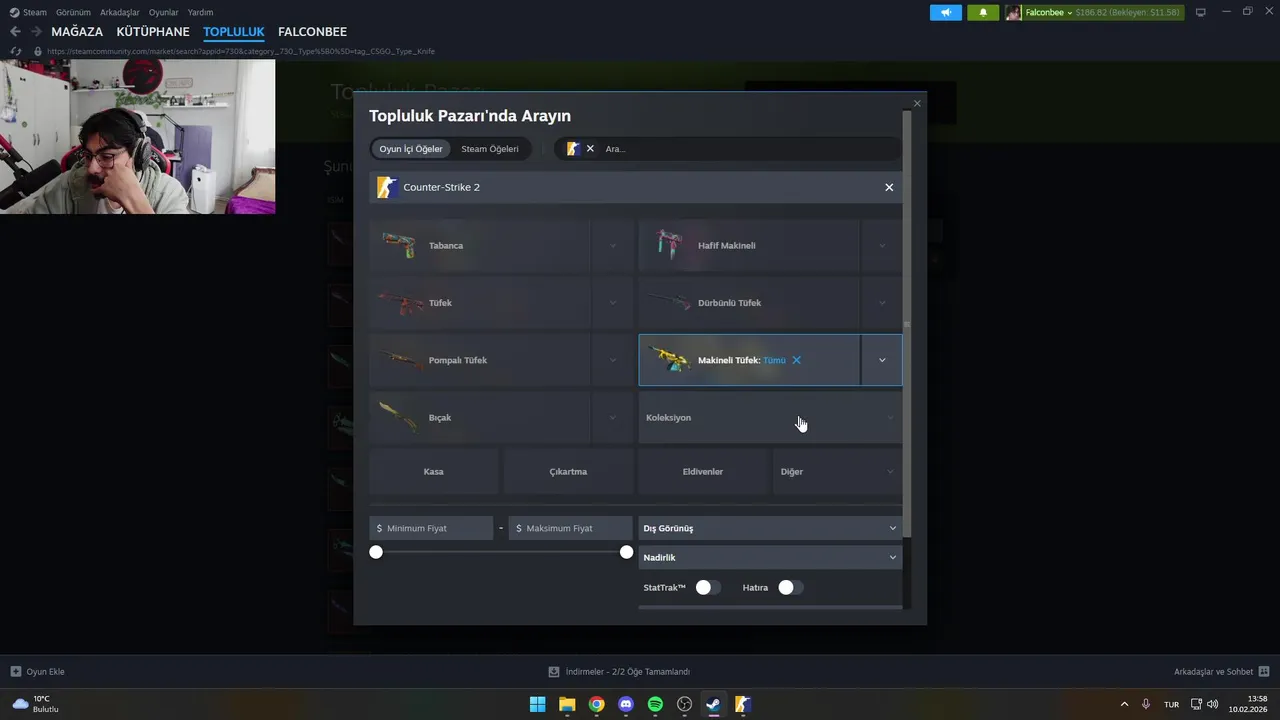Open the KÜTÜPHANE library tab

pyautogui.click(x=153, y=32)
